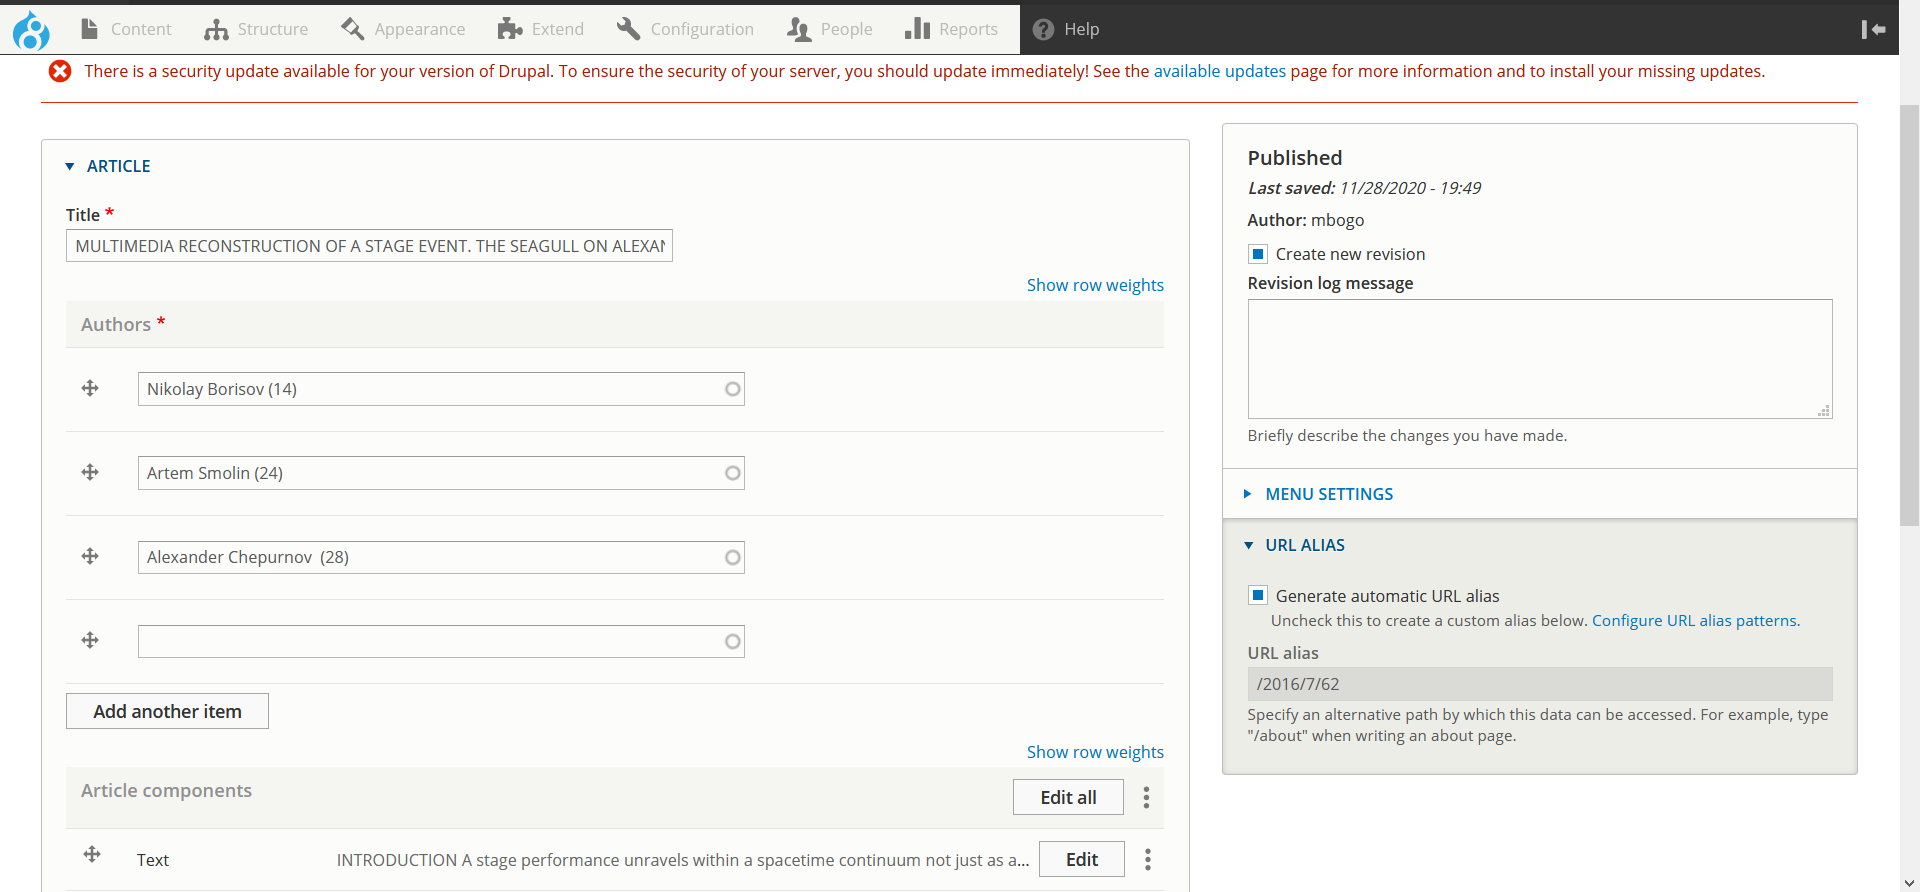Click the page vertical scrollbar down arrow
Screen dimensions: 1920x892
tap(1909, 883)
